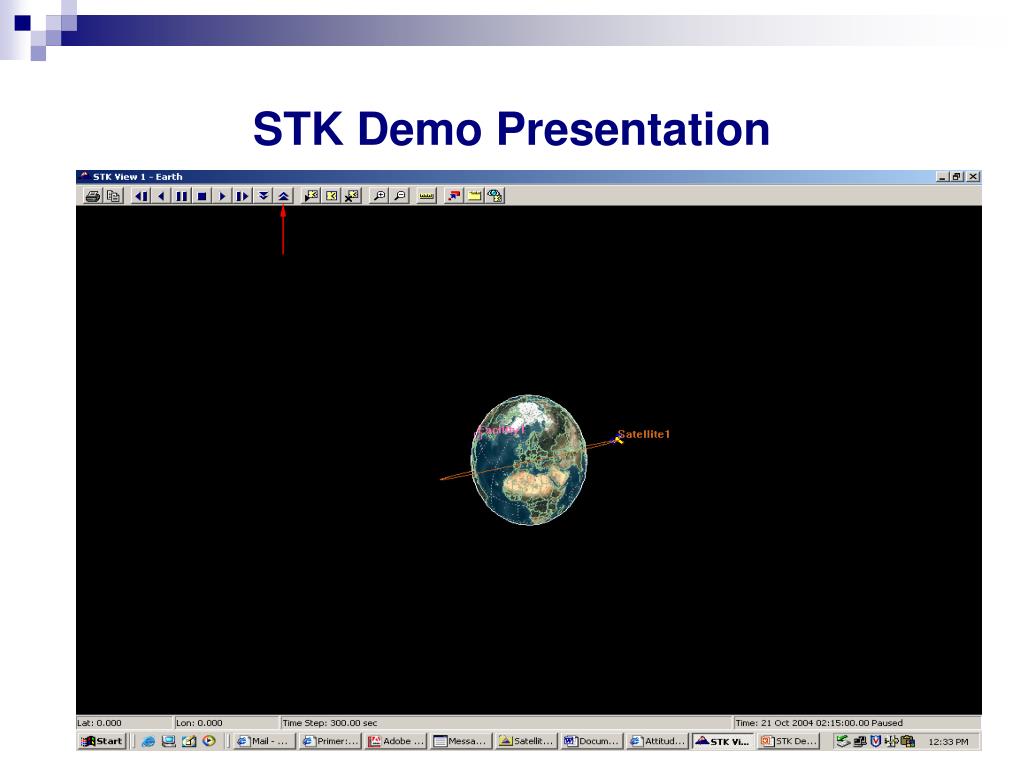Click the fourth system tray icon
The height and width of the screenshot is (768, 1024).
[x=891, y=741]
